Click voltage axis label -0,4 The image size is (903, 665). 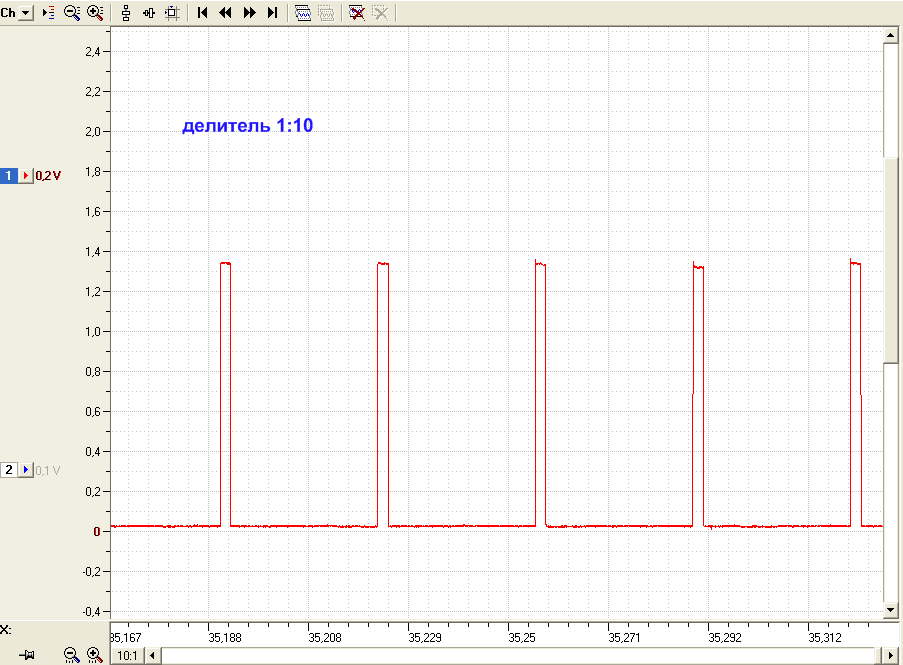tap(91, 611)
